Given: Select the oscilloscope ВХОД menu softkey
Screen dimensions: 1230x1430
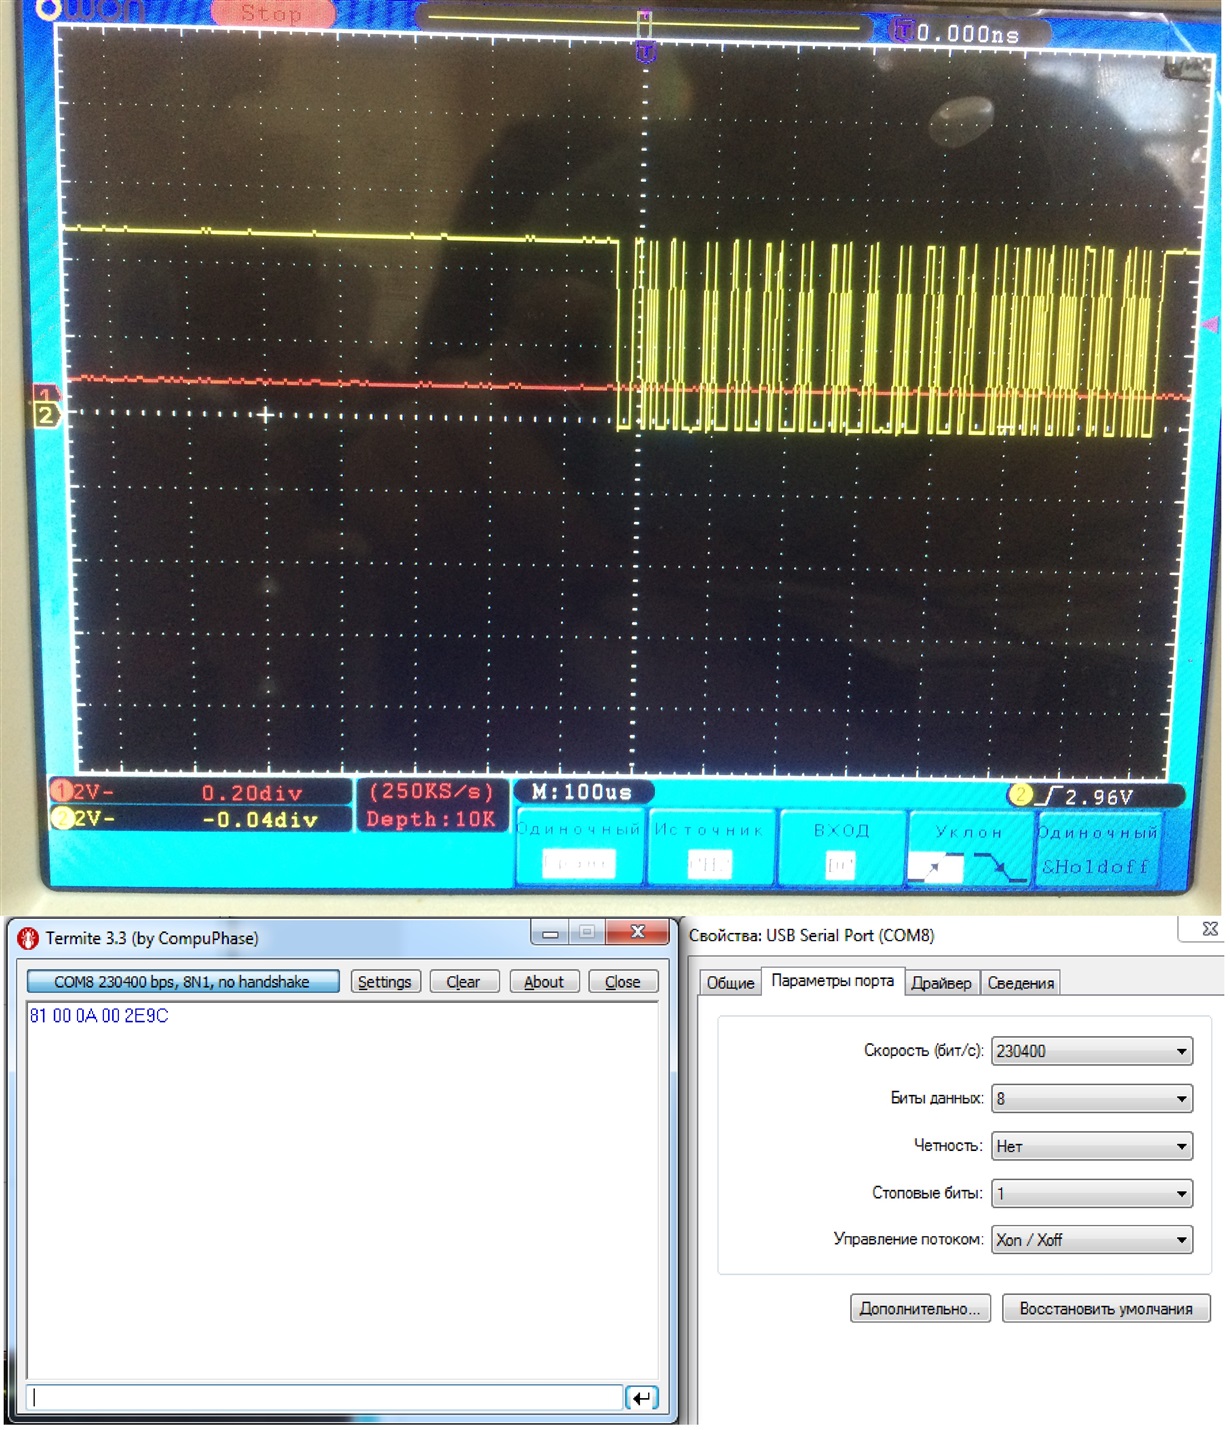Looking at the screenshot, I should (x=841, y=846).
